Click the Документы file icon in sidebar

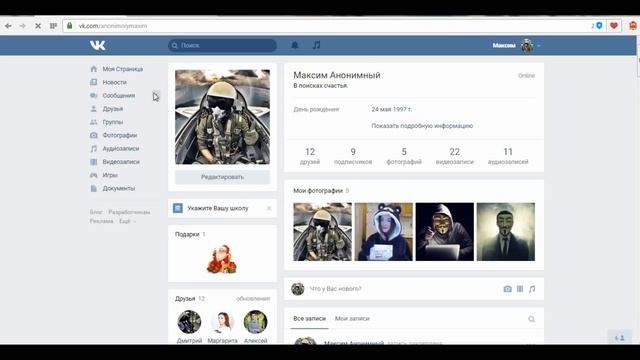(x=93, y=188)
